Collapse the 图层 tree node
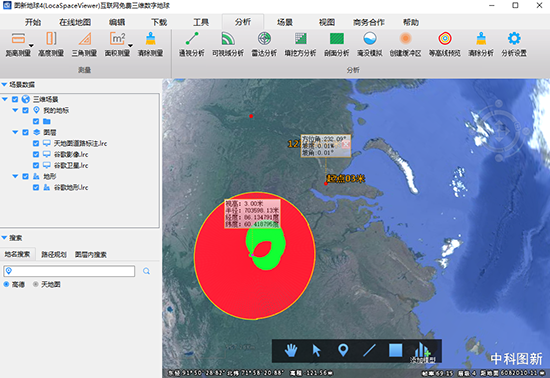 [15, 132]
